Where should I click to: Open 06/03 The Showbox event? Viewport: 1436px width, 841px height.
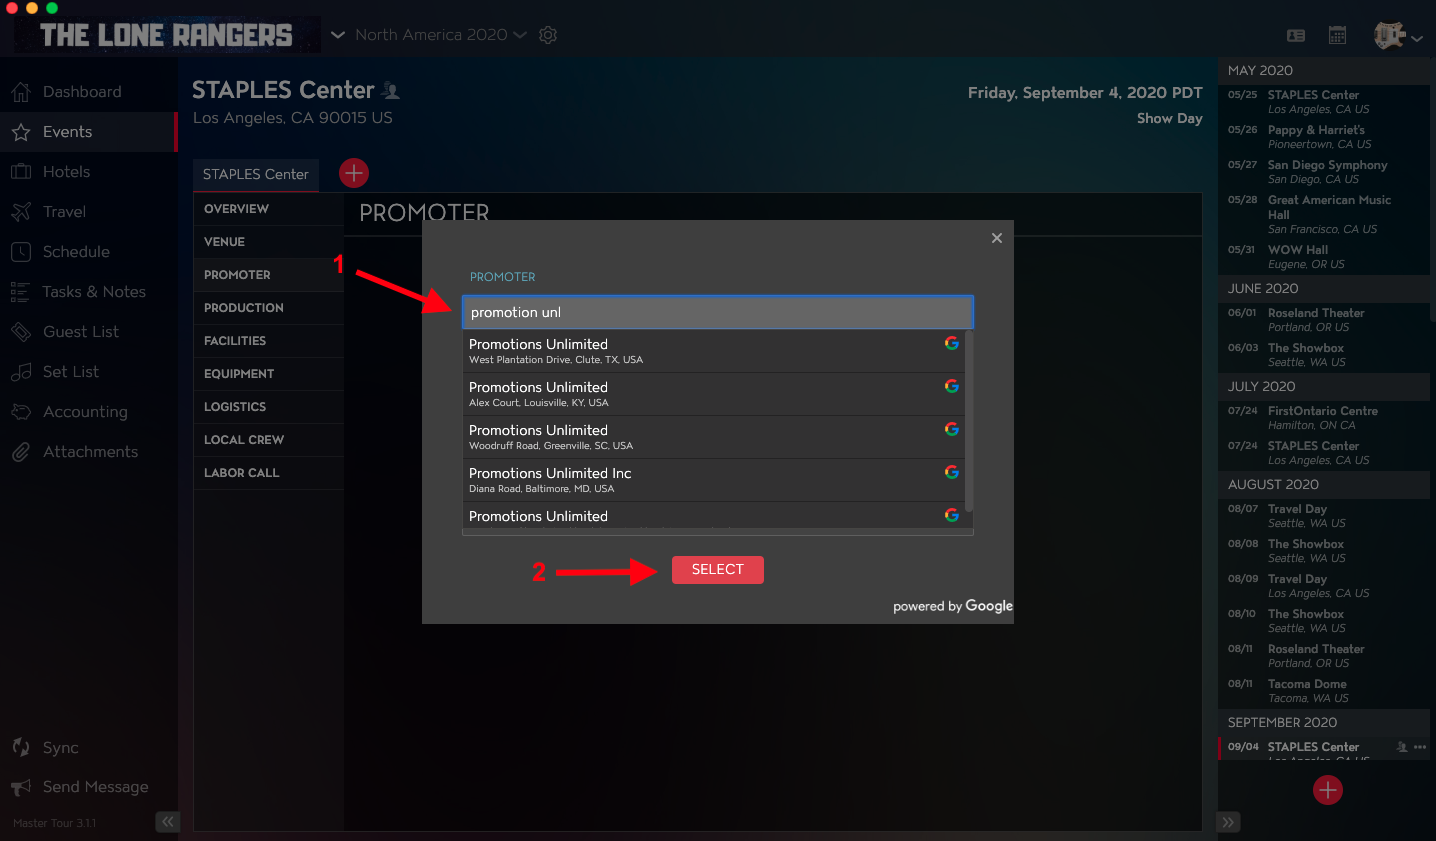coord(1324,355)
